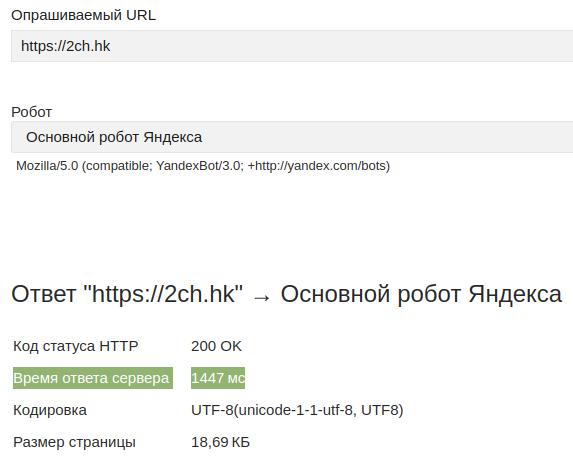Click the Робот field label

(32, 112)
